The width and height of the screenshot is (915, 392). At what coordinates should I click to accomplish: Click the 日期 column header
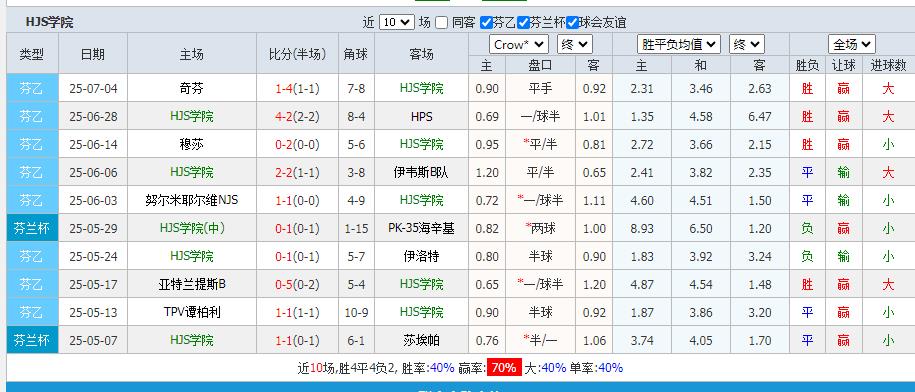pos(93,54)
